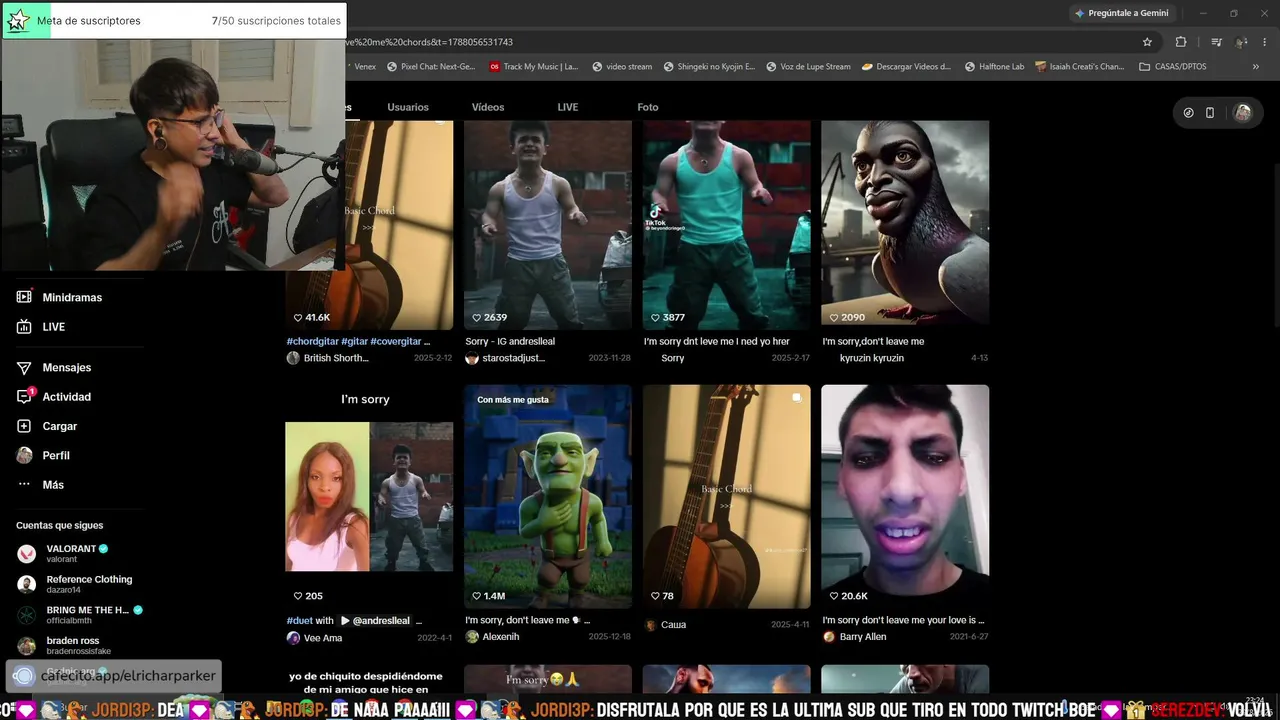1280x720 pixels.
Task: Click the Meta de suscriptores star icon
Action: (17, 21)
